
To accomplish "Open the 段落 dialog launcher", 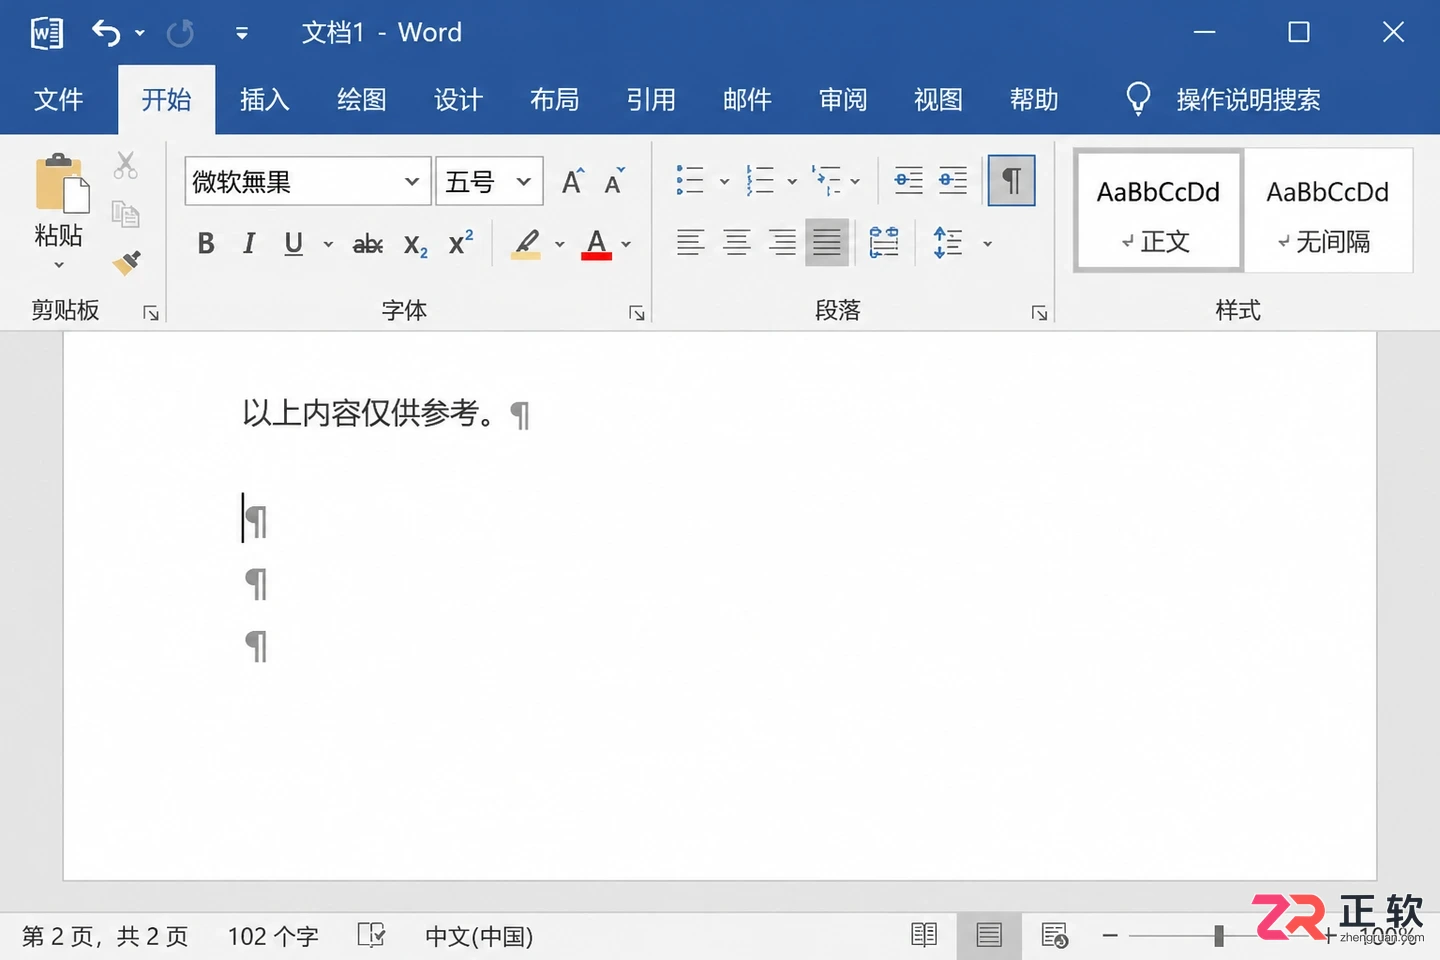I will coord(1039,313).
